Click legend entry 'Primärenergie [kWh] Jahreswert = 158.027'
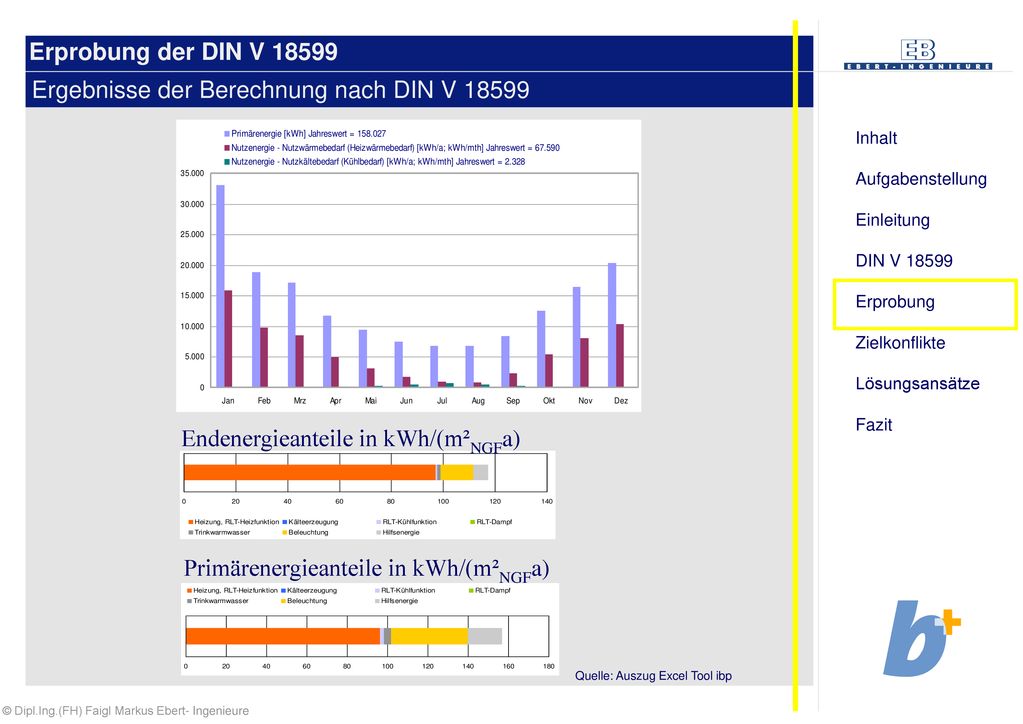This screenshot has height=724, width=1023. [x=304, y=134]
